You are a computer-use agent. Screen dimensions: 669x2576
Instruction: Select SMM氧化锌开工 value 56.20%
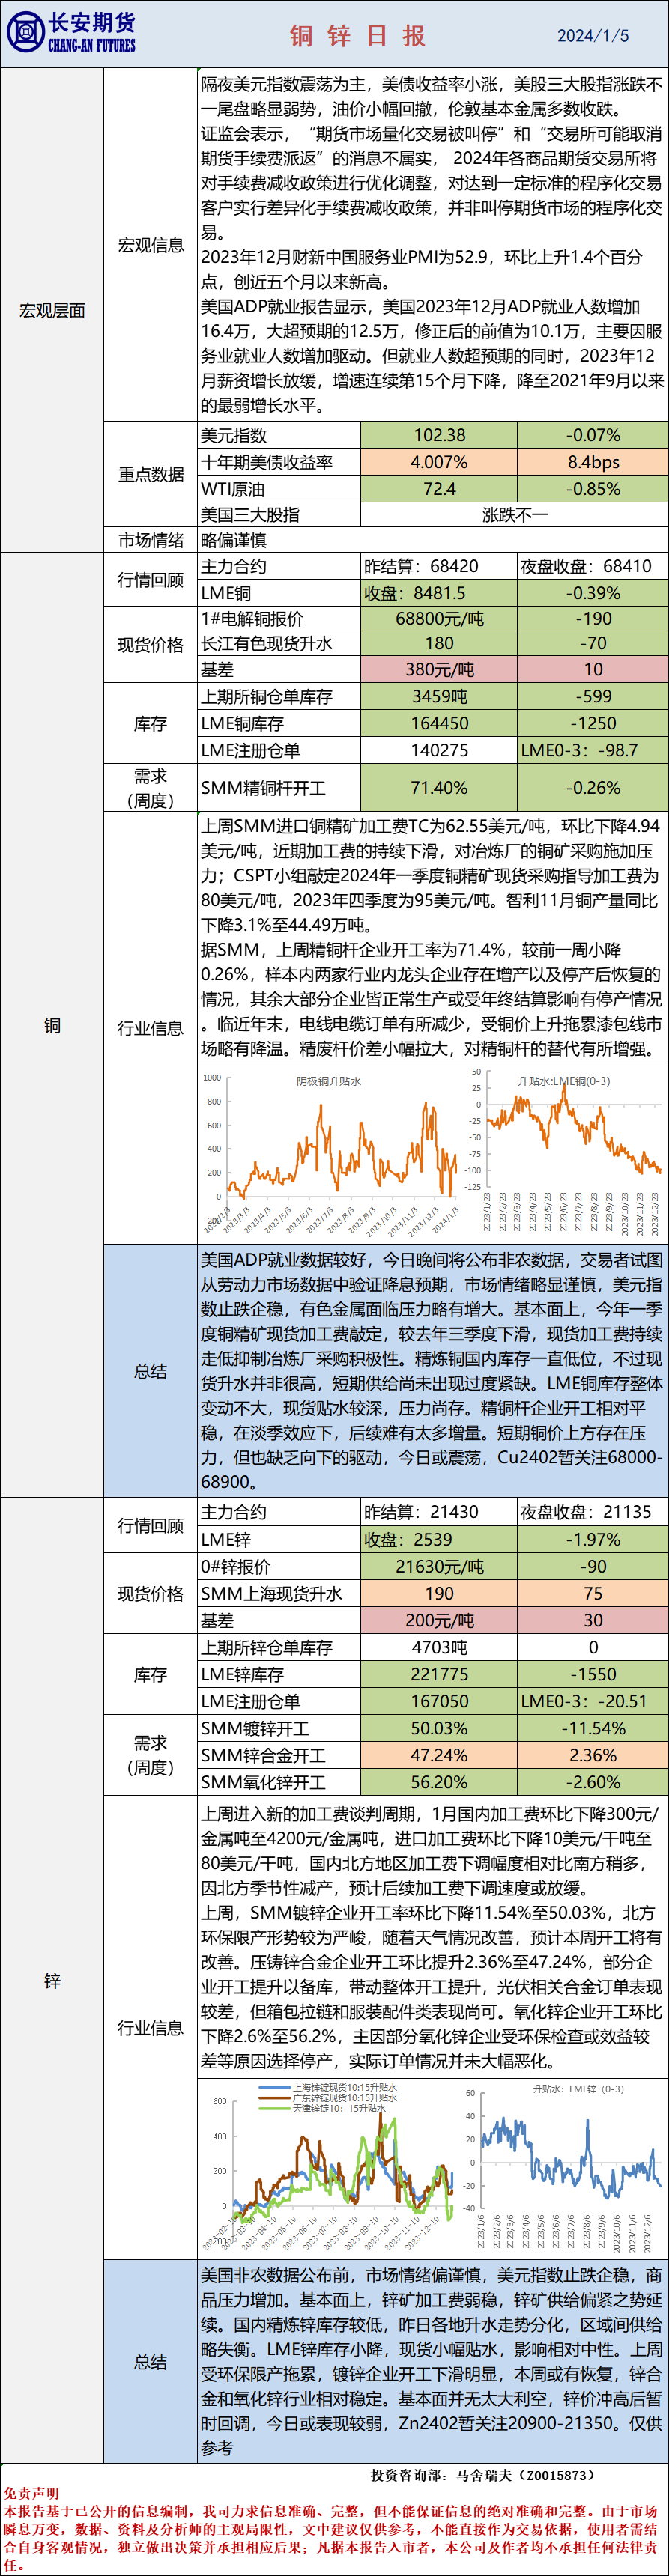point(439,1782)
